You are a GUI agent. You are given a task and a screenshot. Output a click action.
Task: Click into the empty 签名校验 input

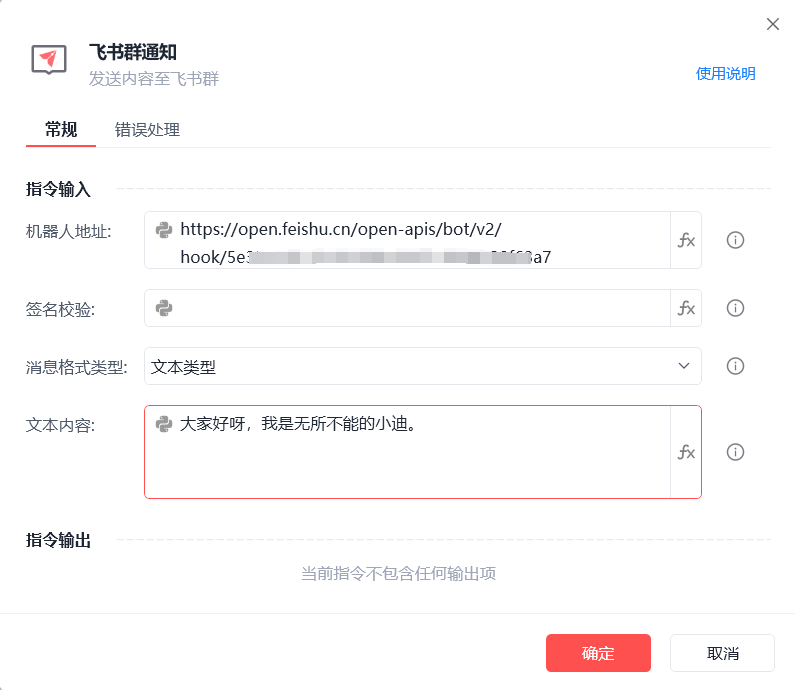pyautogui.click(x=420, y=308)
